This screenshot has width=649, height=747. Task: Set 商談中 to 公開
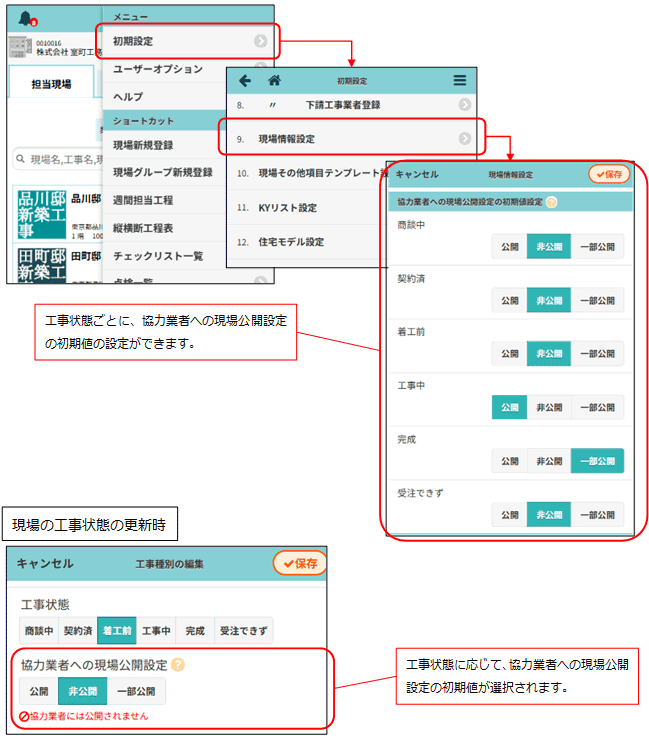509,246
